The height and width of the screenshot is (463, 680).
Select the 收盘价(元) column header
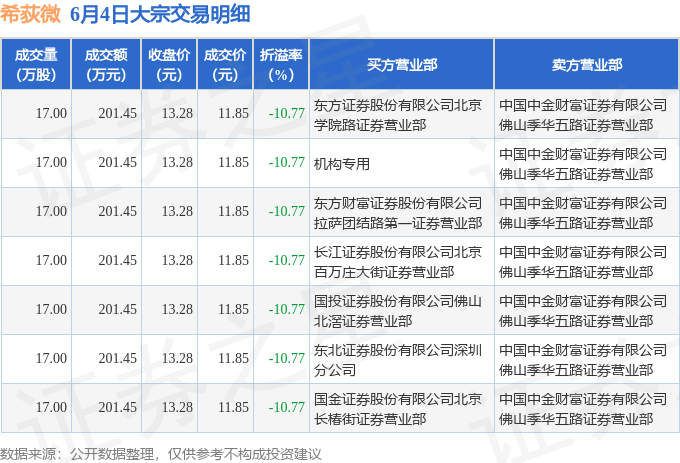[169, 65]
